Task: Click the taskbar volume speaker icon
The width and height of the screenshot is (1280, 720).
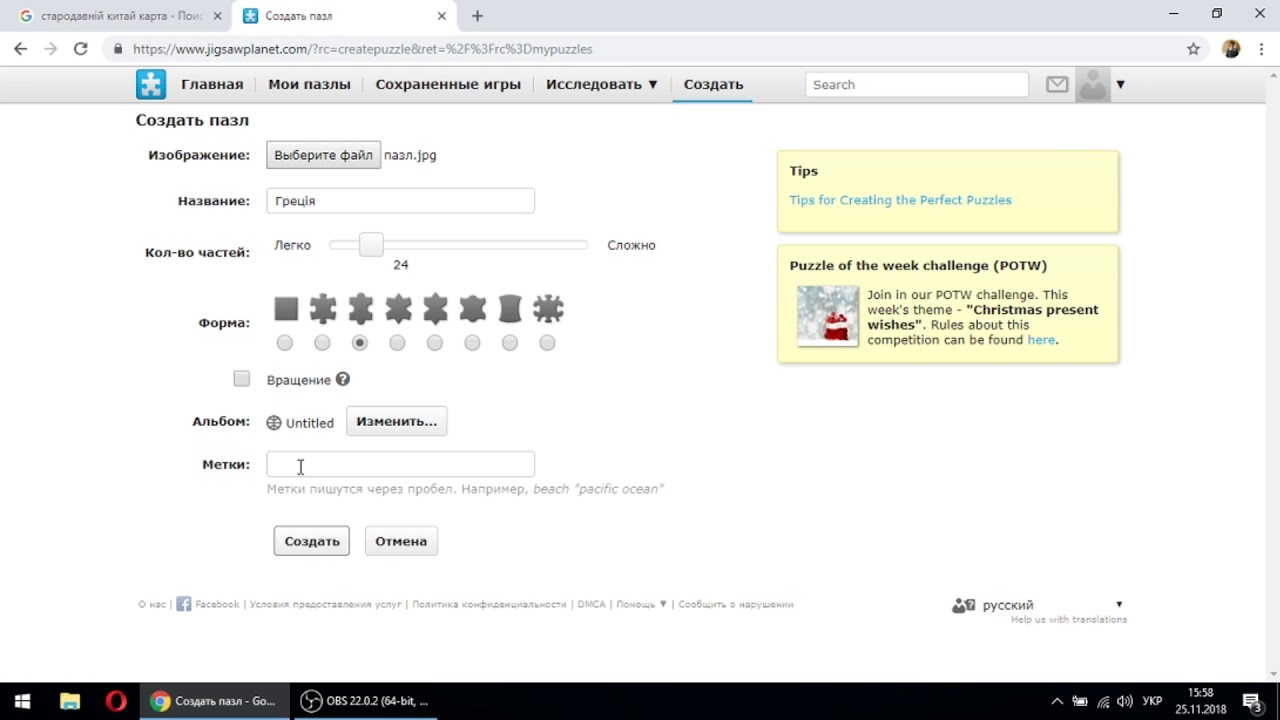Action: point(1125,701)
